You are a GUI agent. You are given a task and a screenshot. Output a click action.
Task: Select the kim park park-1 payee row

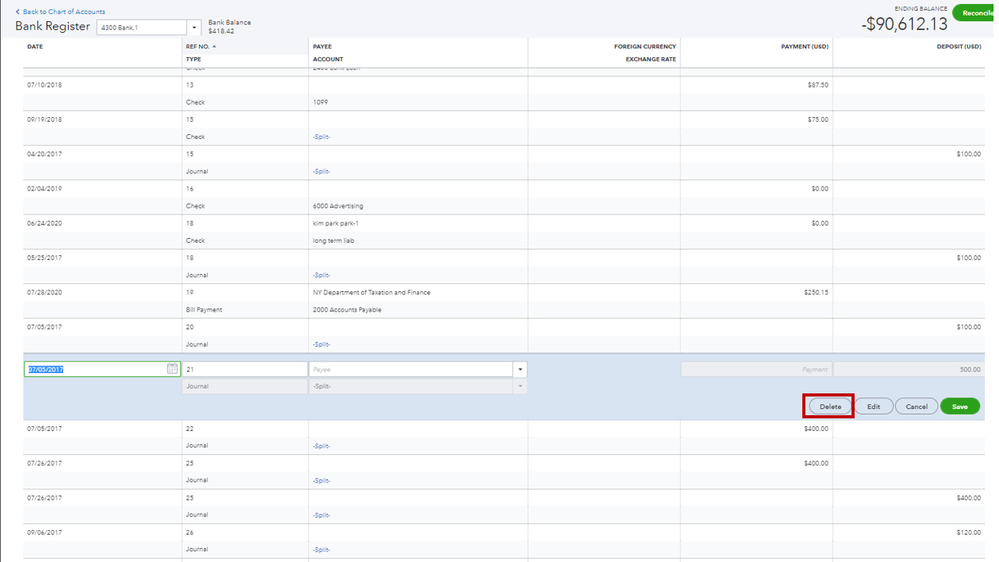click(x=336, y=224)
